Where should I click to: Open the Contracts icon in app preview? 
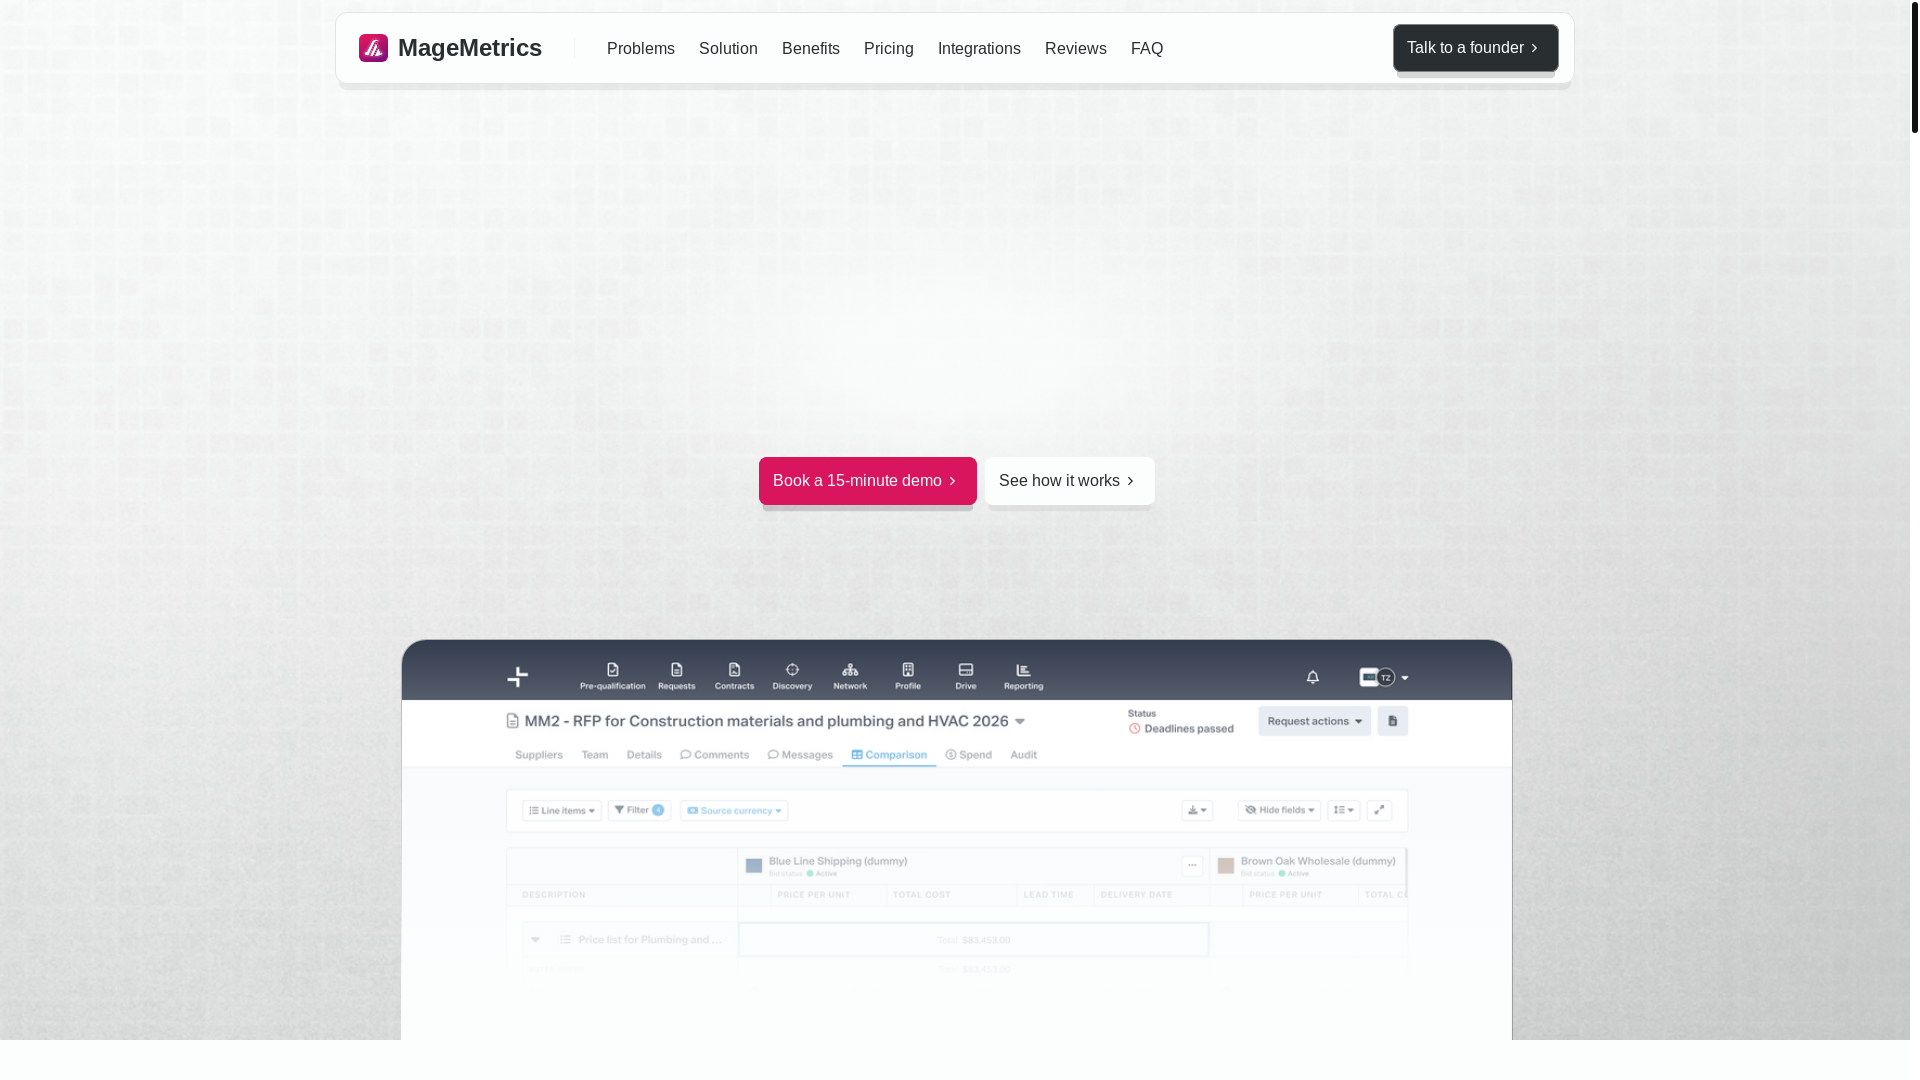coord(734,676)
